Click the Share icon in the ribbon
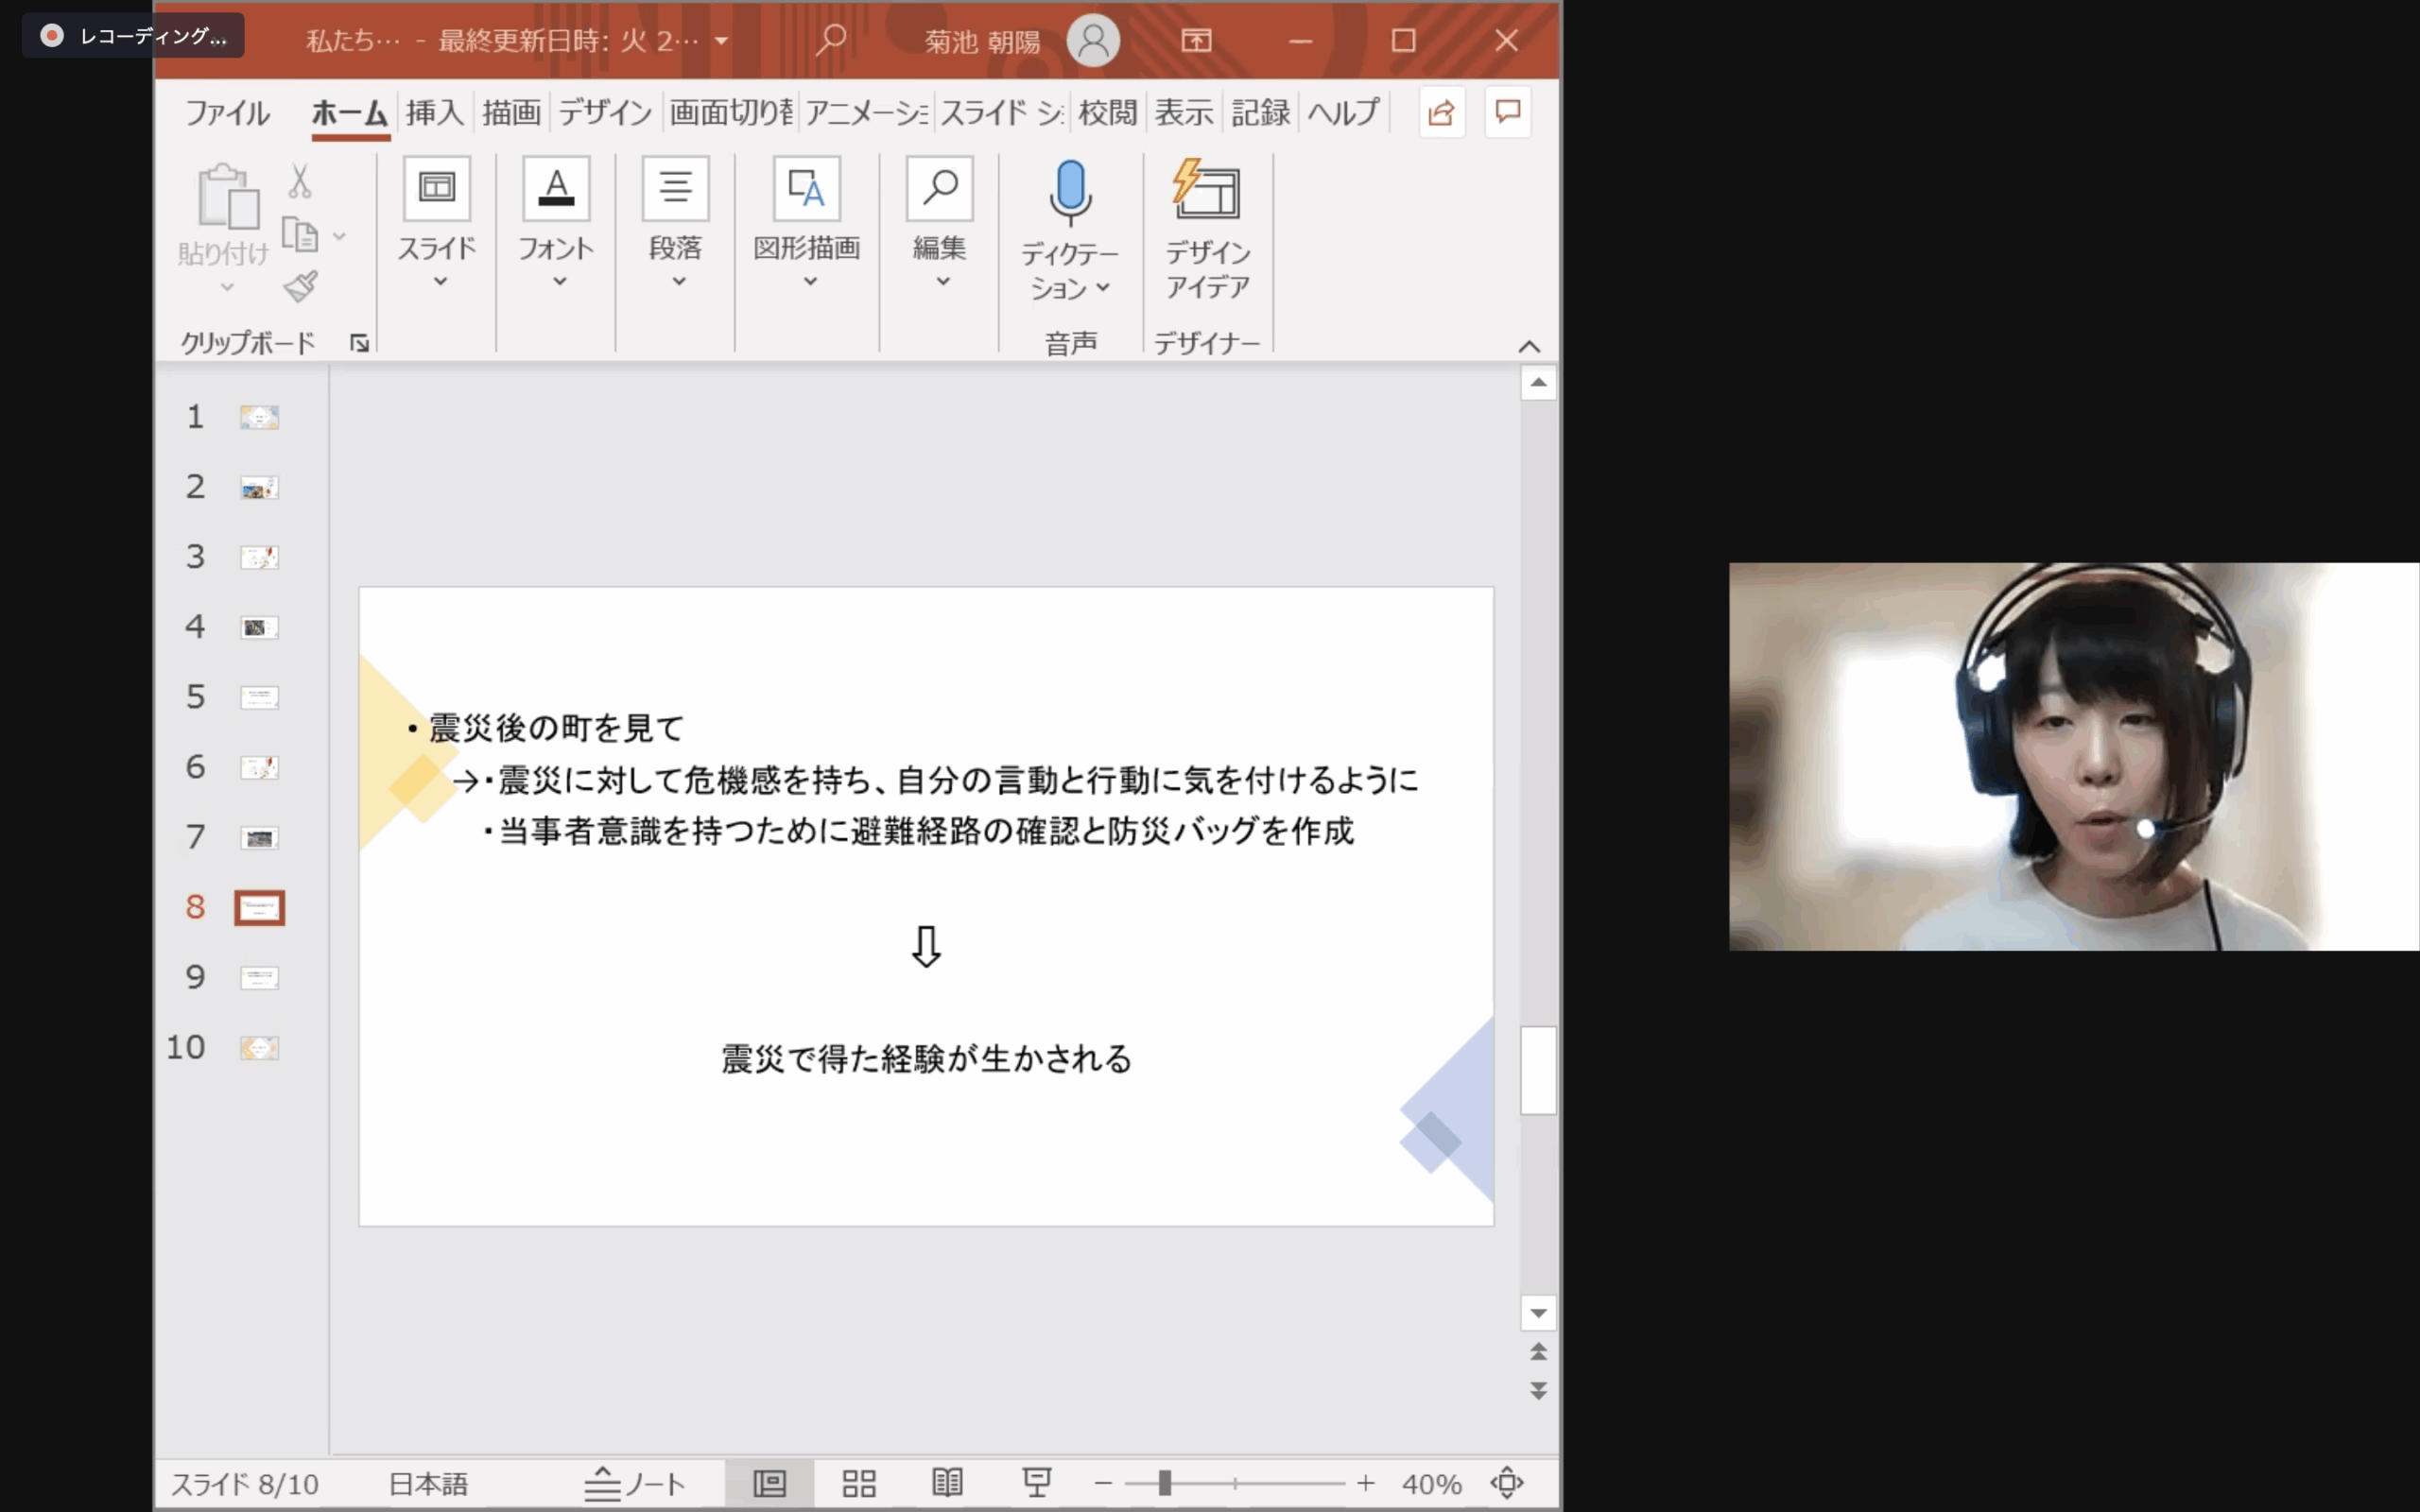The width and height of the screenshot is (2420, 1512). 1441,113
